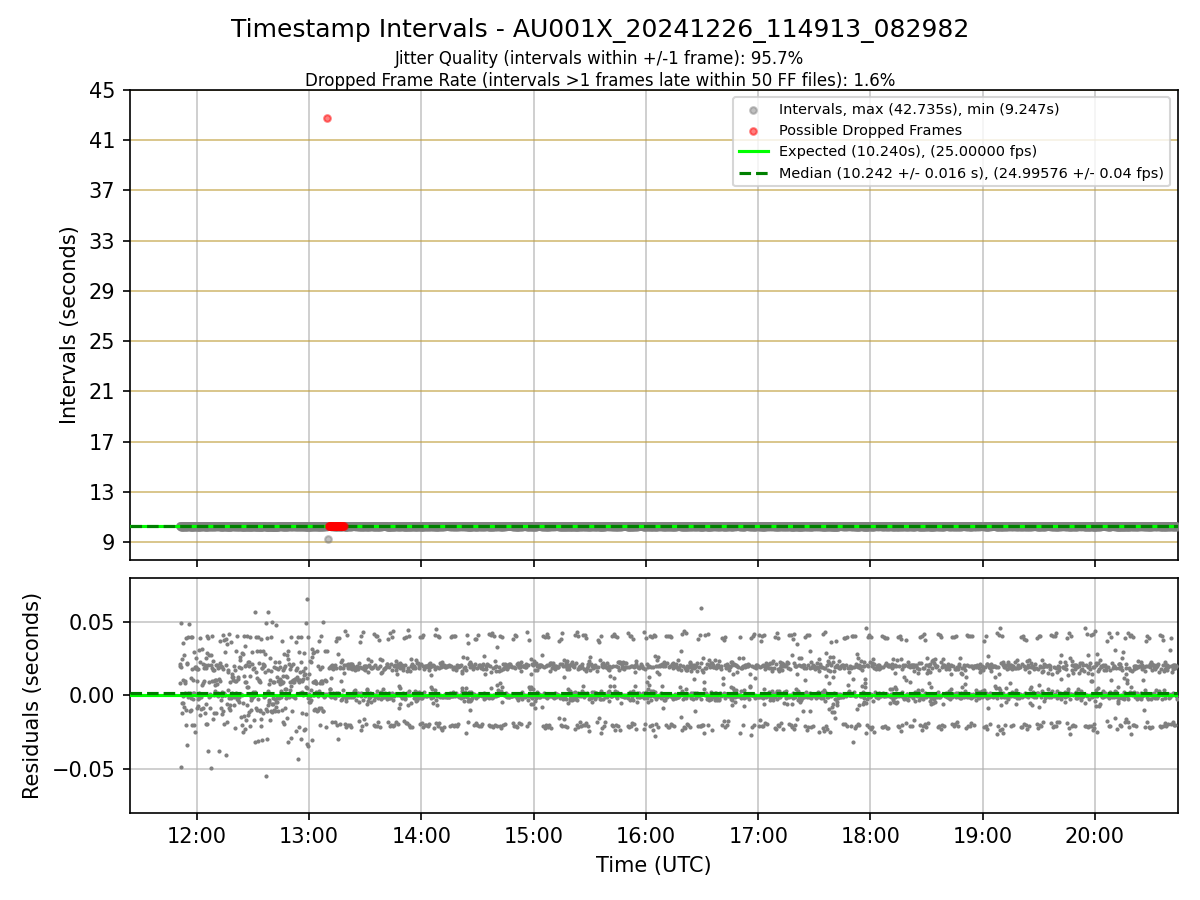The width and height of the screenshot is (1200, 900).
Task: Click legend text 'Median (10.242 +/- 0.016 s)'
Action: click(882, 173)
